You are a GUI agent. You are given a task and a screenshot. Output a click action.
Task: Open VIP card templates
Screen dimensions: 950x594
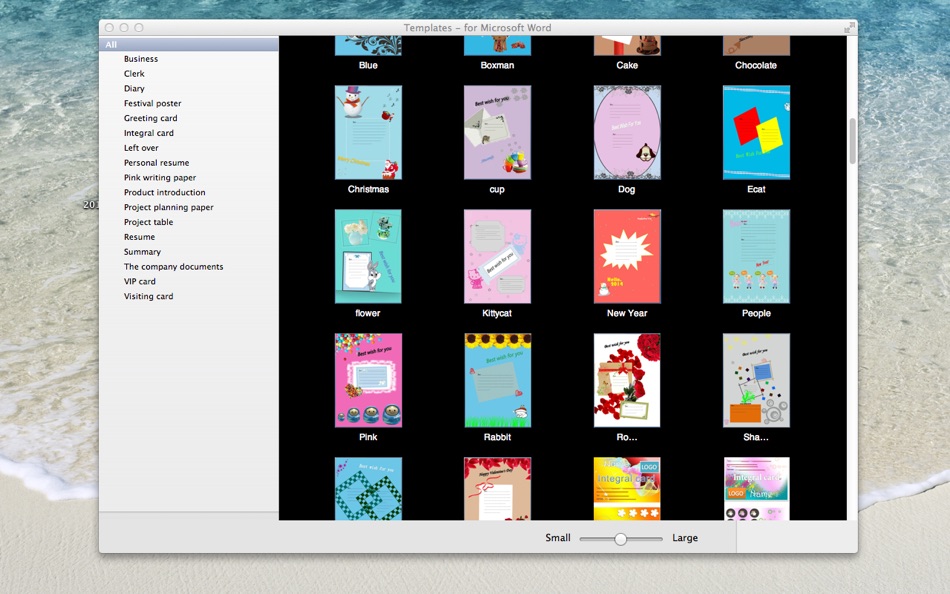[x=139, y=281]
